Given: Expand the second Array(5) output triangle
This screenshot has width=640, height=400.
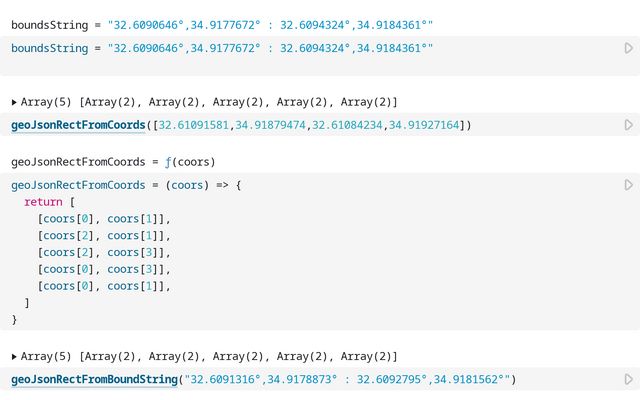Looking at the screenshot, I should pos(15,356).
